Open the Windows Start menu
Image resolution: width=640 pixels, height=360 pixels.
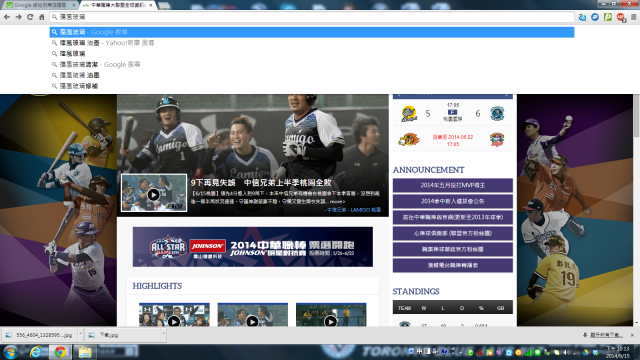click(x=10, y=352)
